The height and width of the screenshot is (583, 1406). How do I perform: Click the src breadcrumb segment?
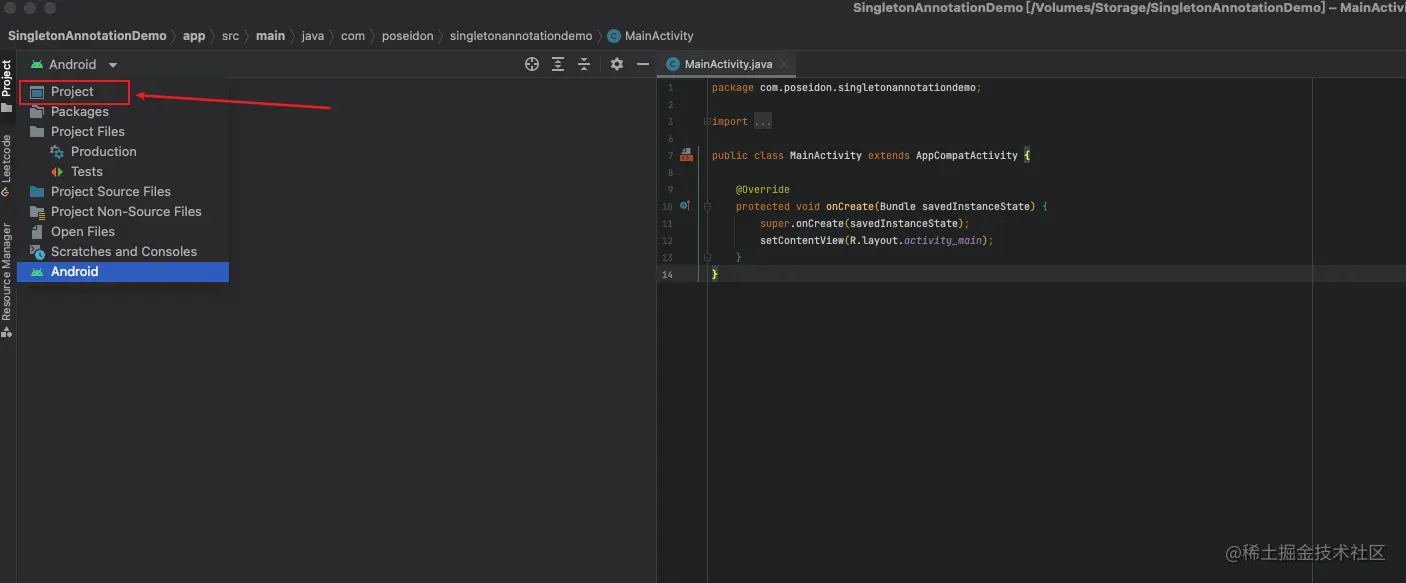pos(230,35)
